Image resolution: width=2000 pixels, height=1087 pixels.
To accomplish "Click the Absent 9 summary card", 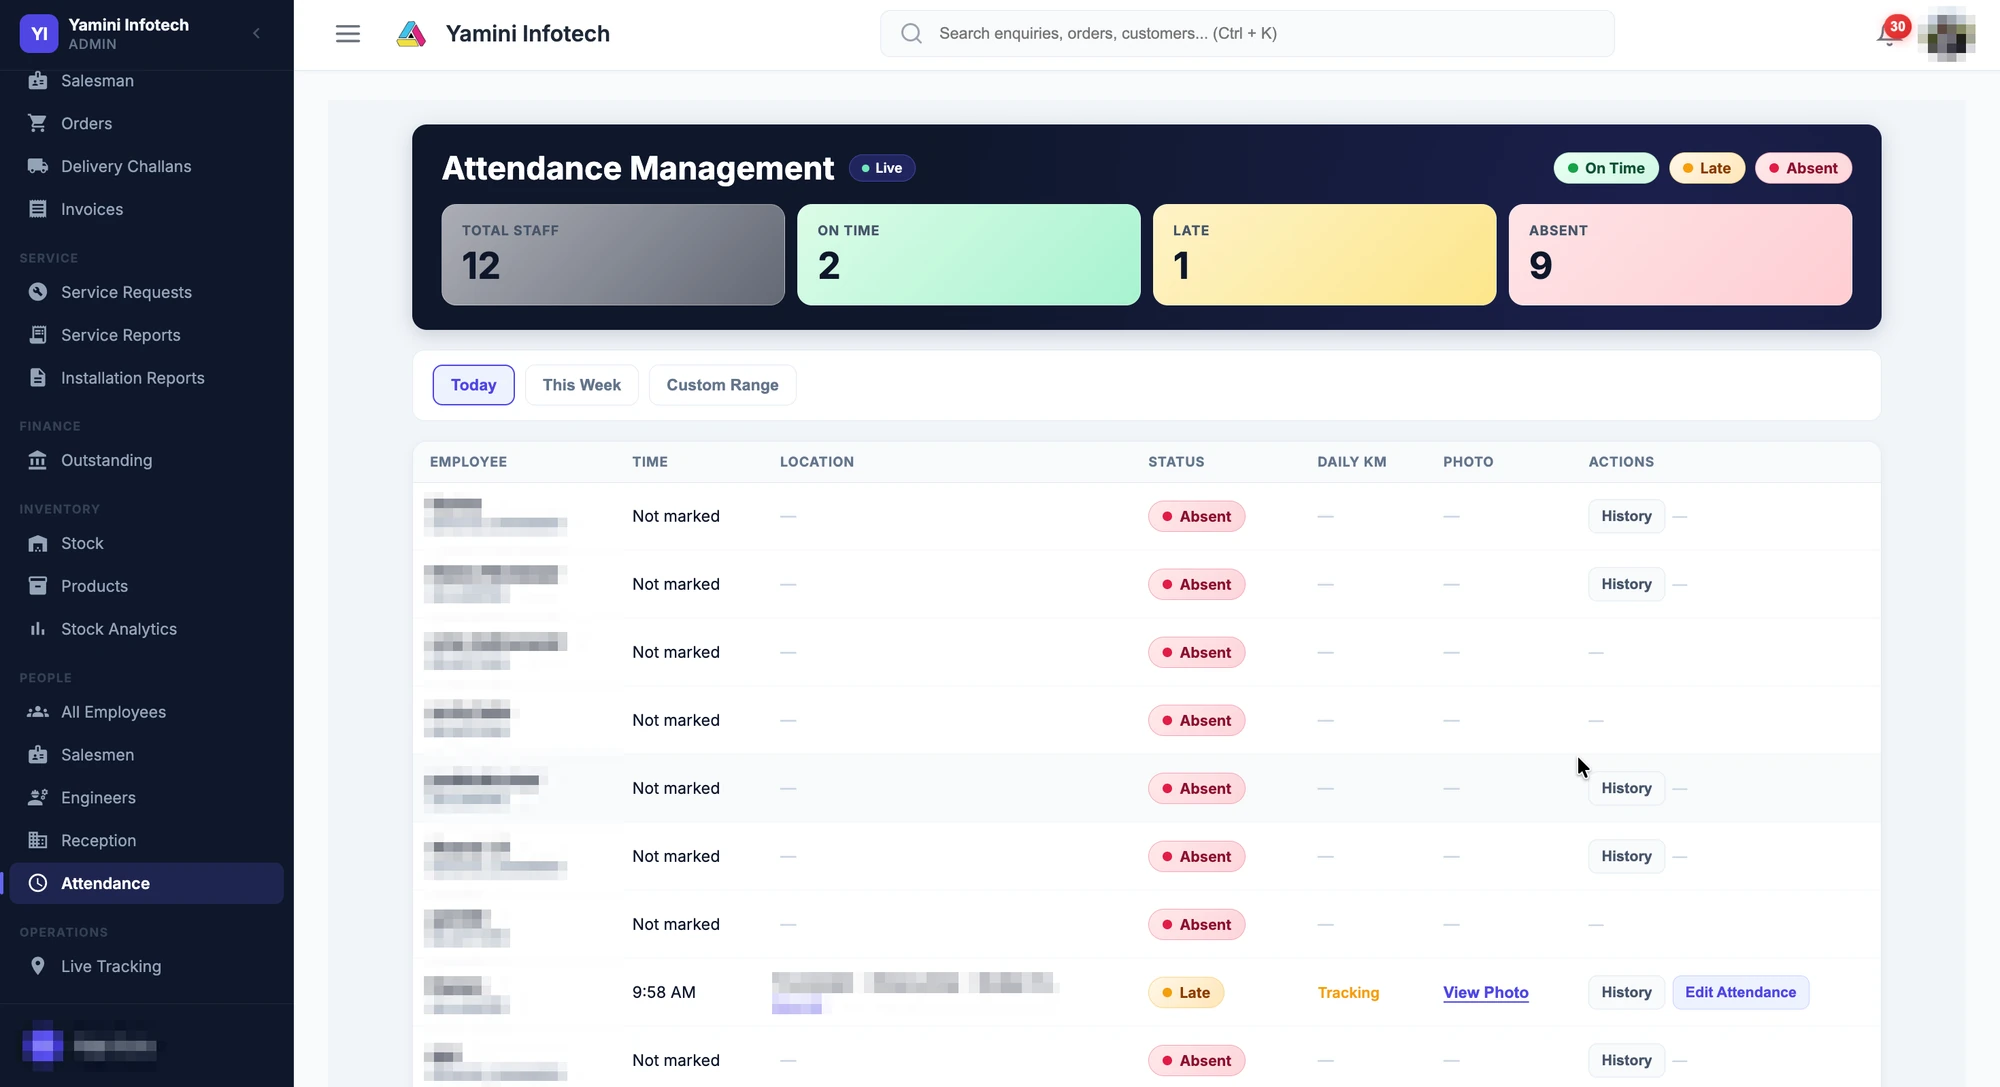I will [x=1680, y=255].
